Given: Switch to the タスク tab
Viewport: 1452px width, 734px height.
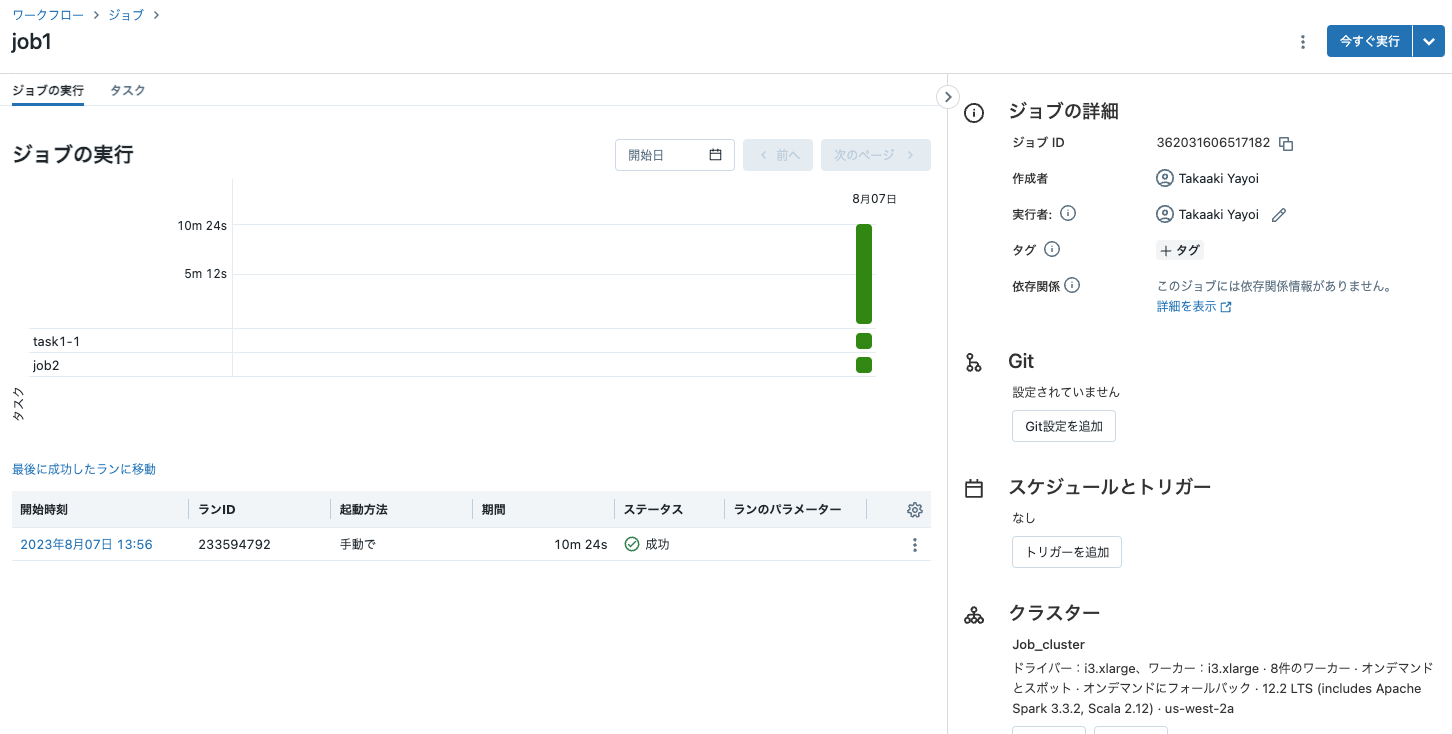Looking at the screenshot, I should point(128,91).
